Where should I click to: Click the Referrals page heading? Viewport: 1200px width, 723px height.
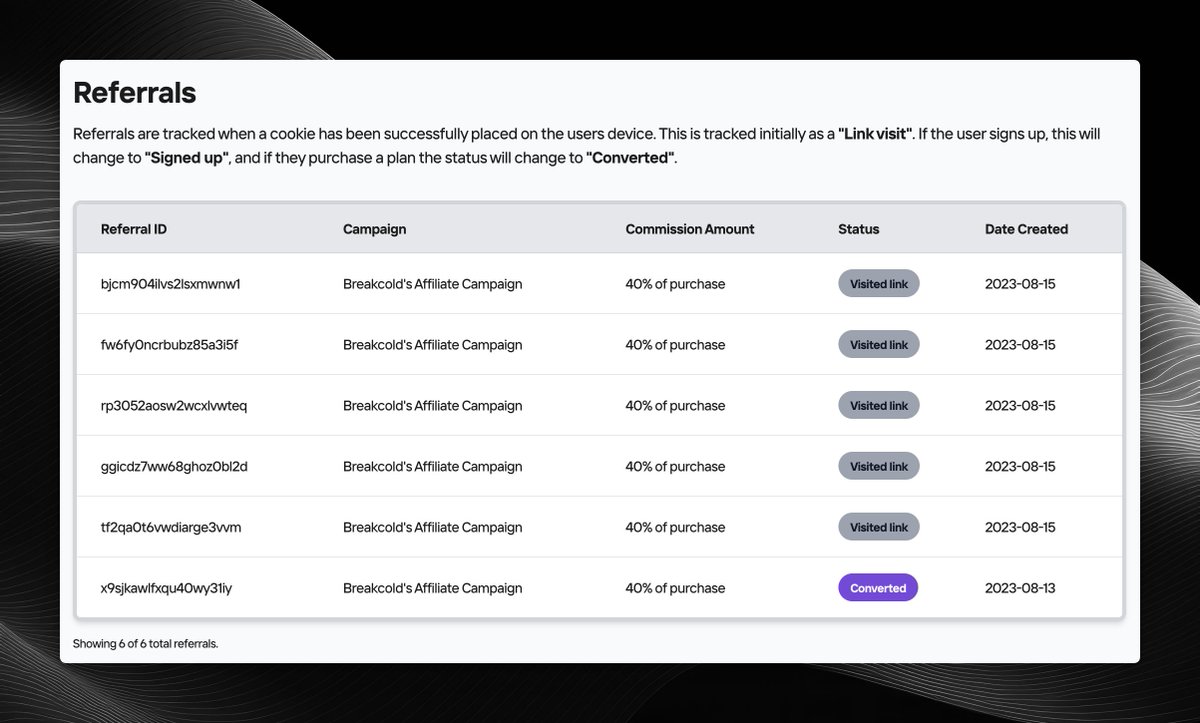135,93
